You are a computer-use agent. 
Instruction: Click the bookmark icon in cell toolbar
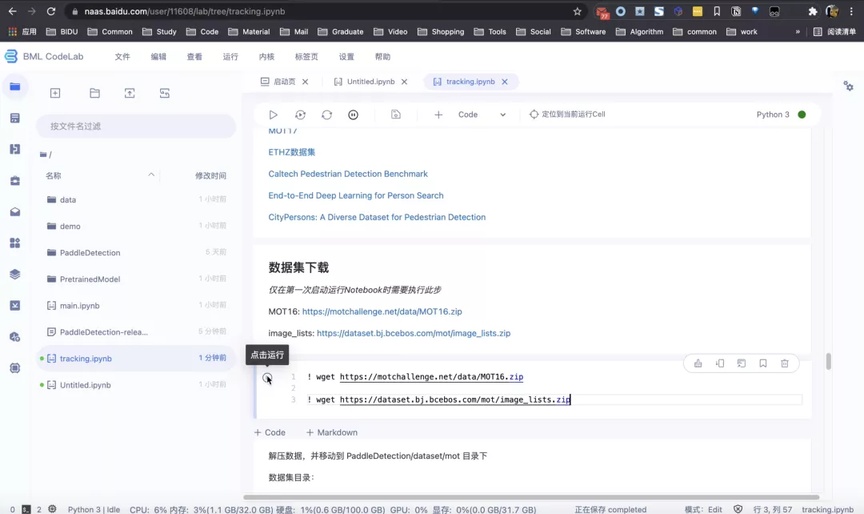tap(763, 363)
